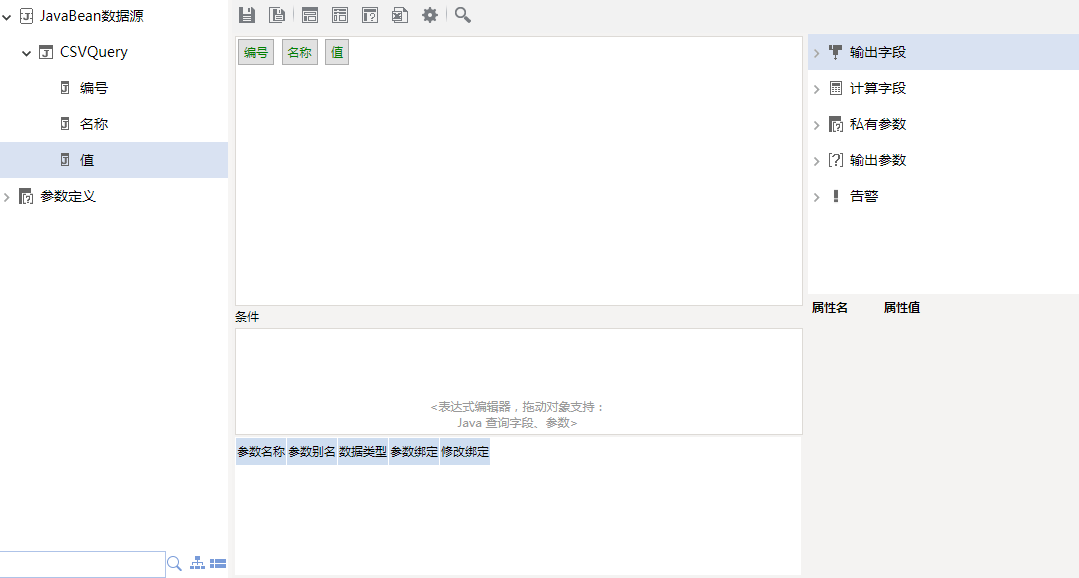Click the 计算字段 calculator icon
Screen dimensions: 1079x578
835,88
